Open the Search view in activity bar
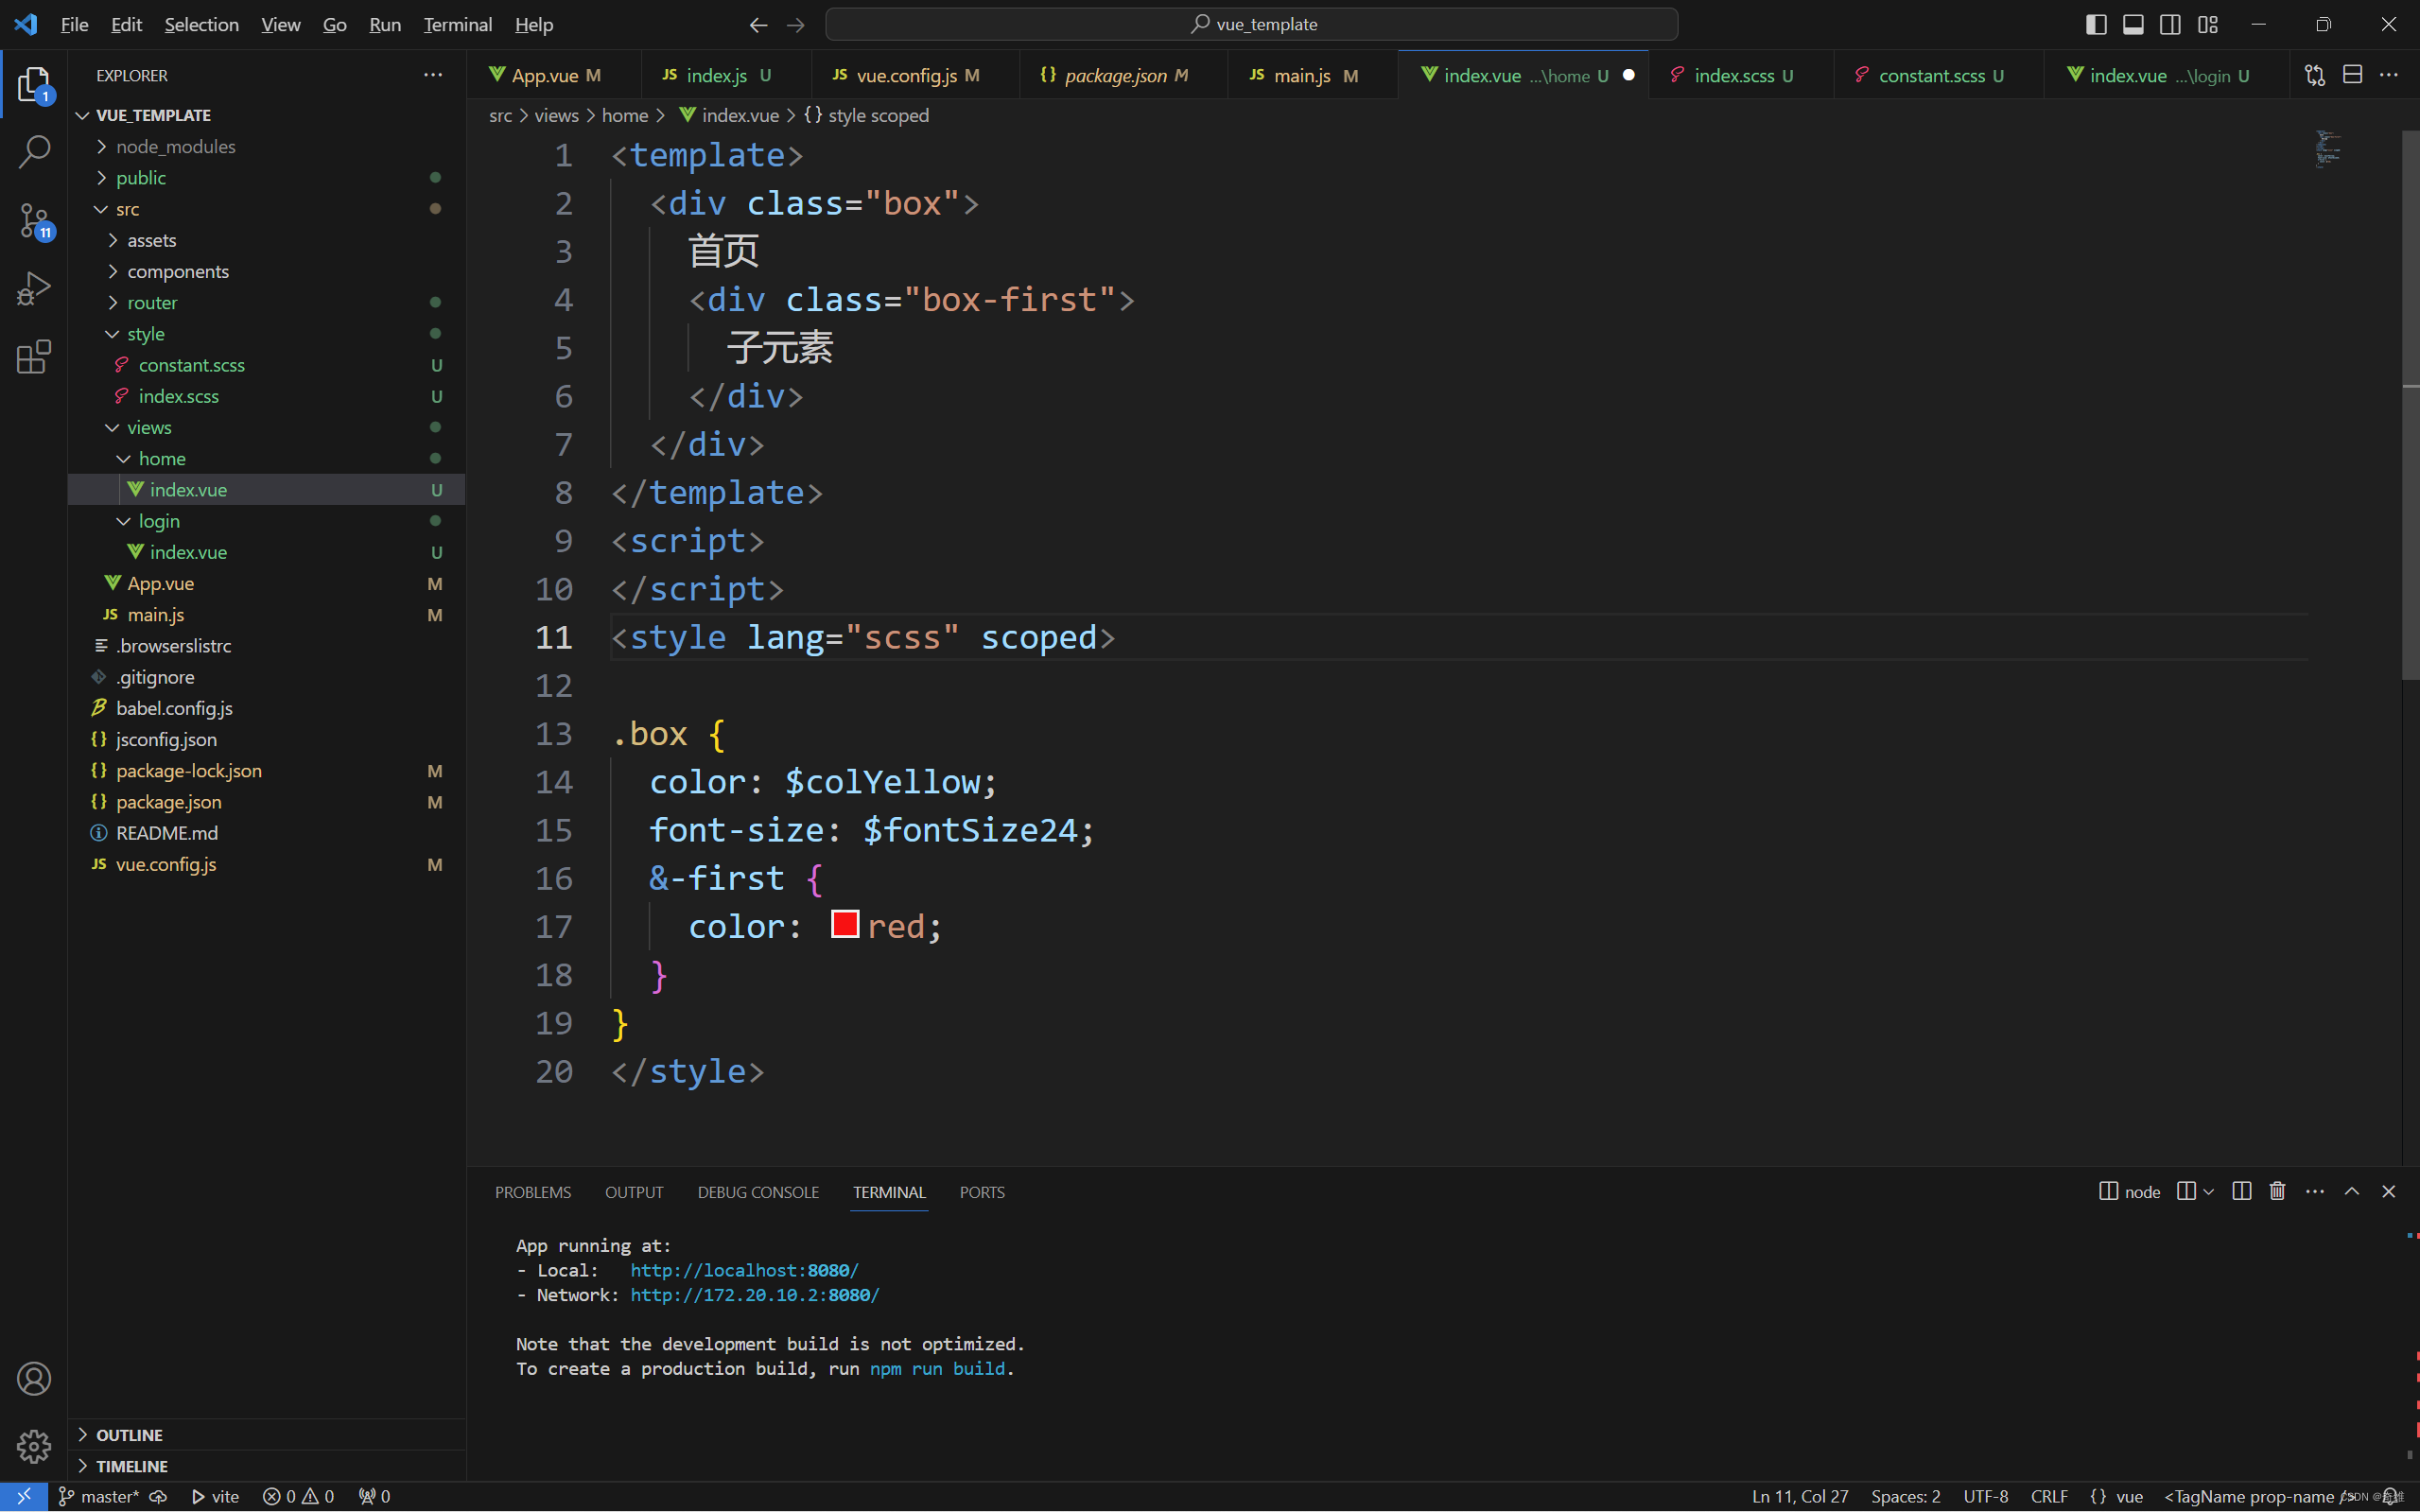Screen dimensions: 2420x1512 pyautogui.click(x=34, y=152)
